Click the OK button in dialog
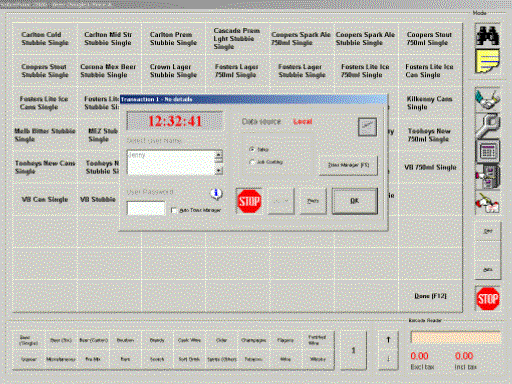 click(355, 201)
